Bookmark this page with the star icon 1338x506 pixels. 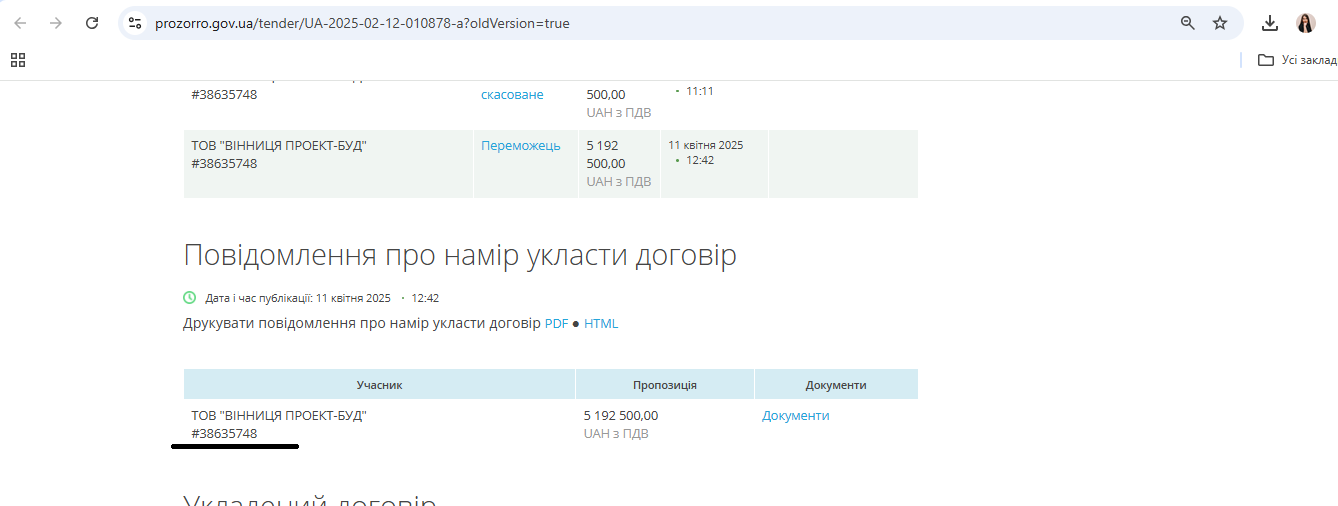click(1220, 23)
